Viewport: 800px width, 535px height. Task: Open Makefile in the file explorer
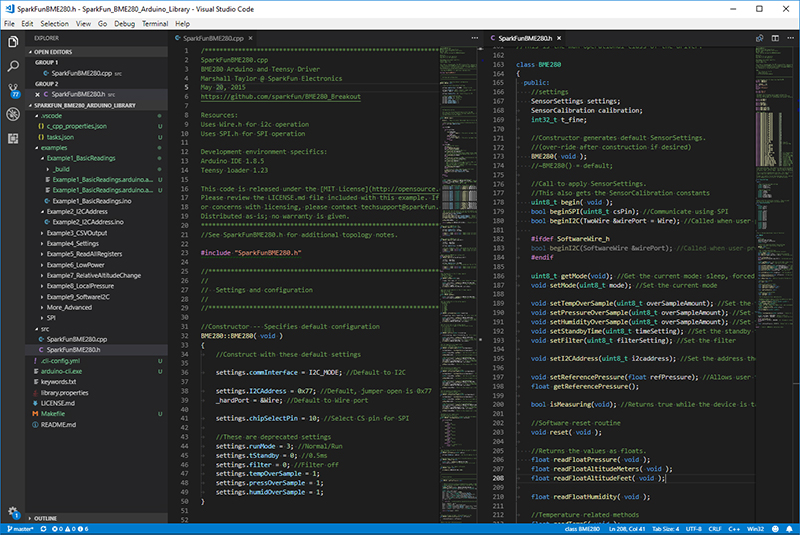(x=53, y=412)
